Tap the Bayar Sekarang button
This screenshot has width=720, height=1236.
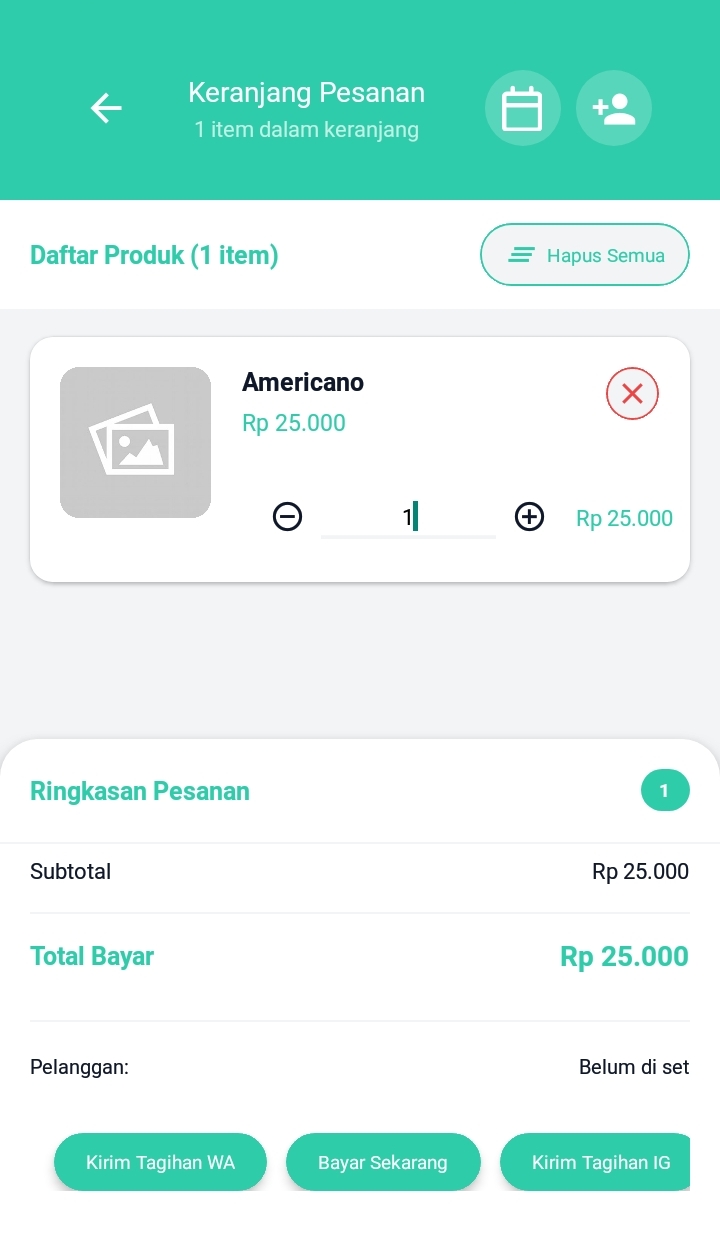[383, 1163]
